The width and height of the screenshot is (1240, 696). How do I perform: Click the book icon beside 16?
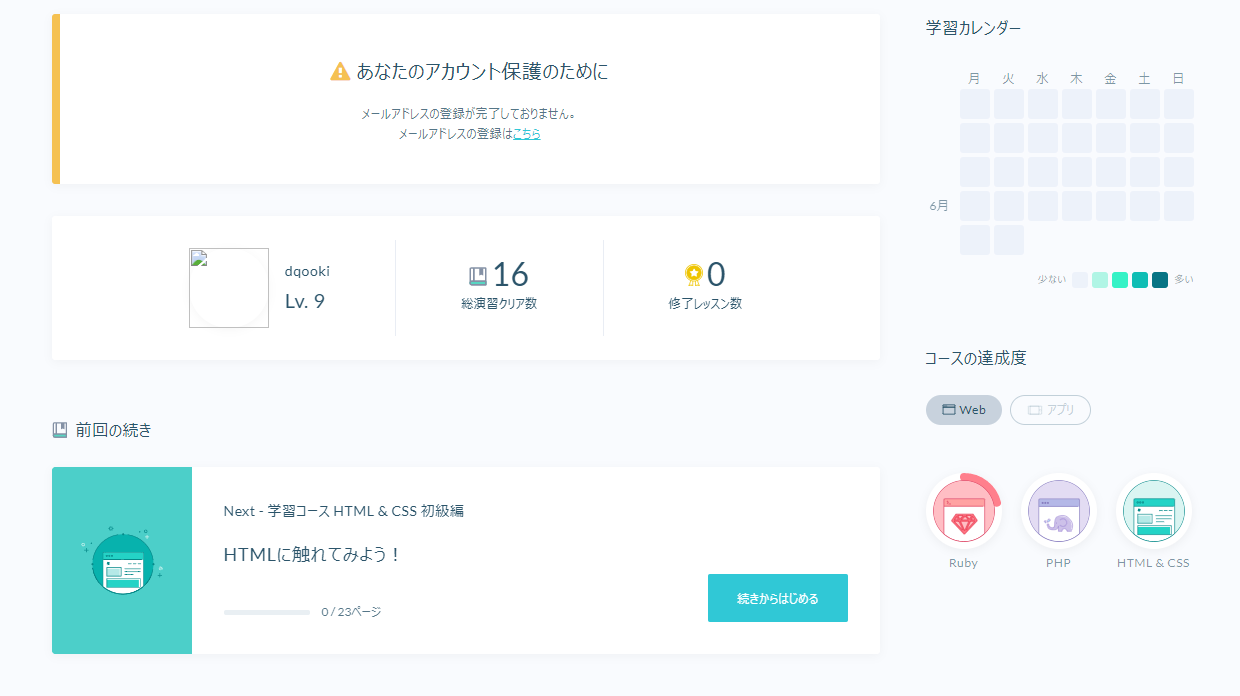click(x=478, y=275)
